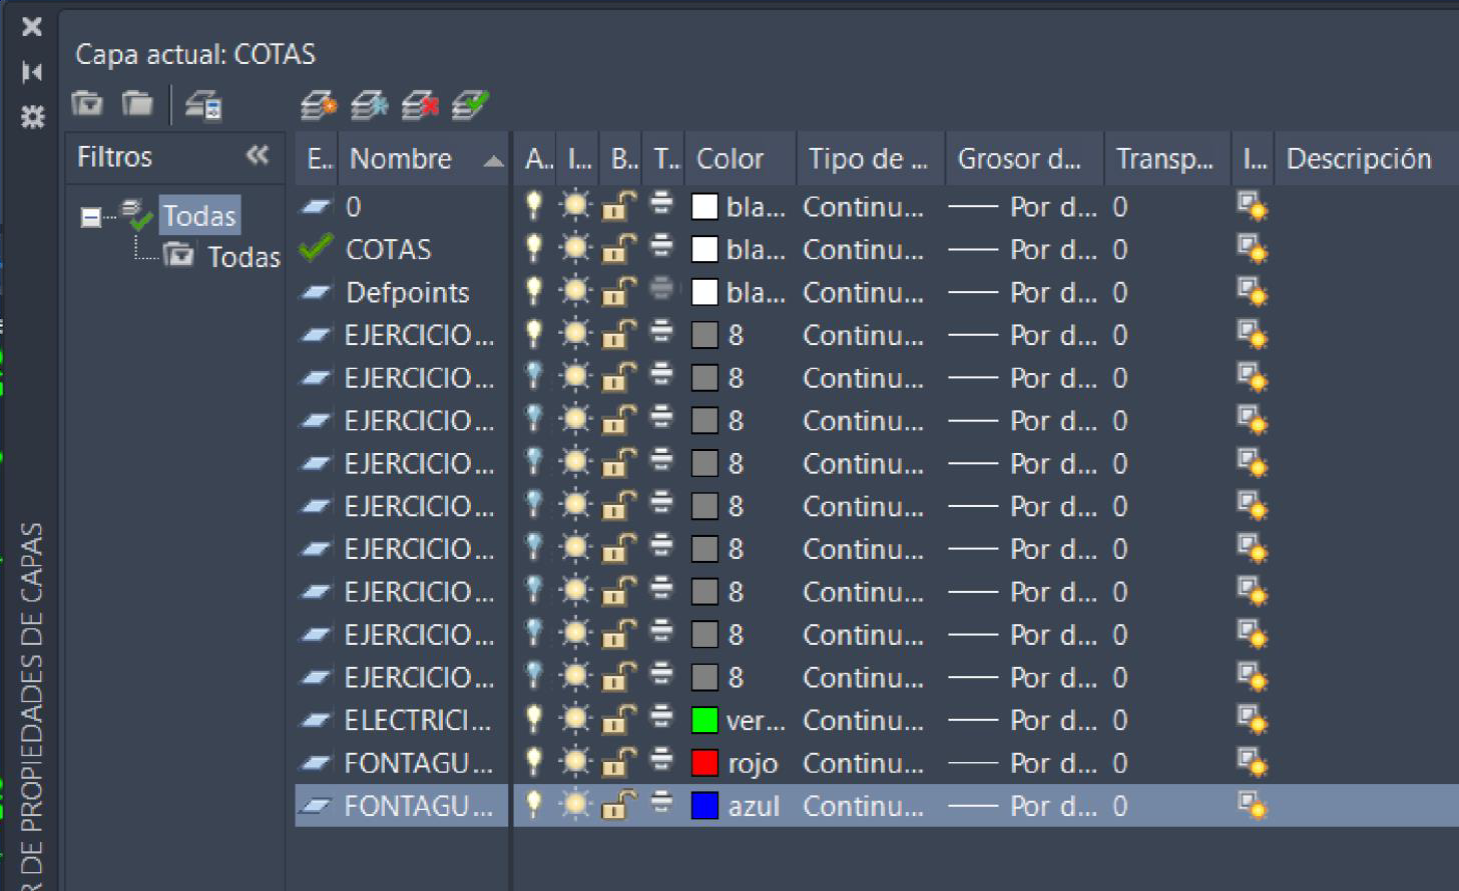Image resolution: width=1459 pixels, height=891 pixels.
Task: Freeze the ELECTRICI... layer
Action: pyautogui.click(x=576, y=719)
